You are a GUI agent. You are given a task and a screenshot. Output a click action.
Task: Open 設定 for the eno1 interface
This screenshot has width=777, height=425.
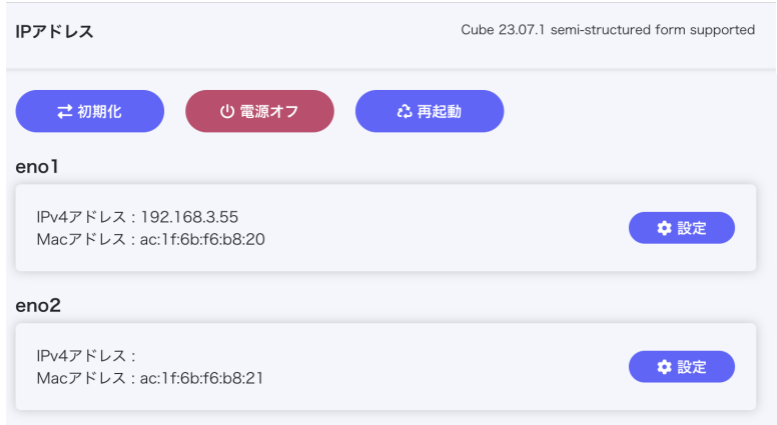(681, 228)
